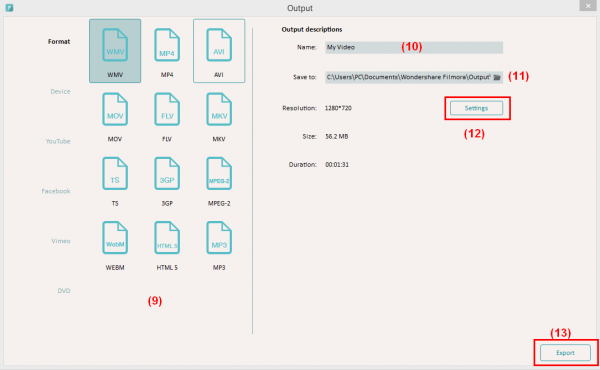600x370 pixels.
Task: Click the size value 56.2 MB
Action: (337, 136)
